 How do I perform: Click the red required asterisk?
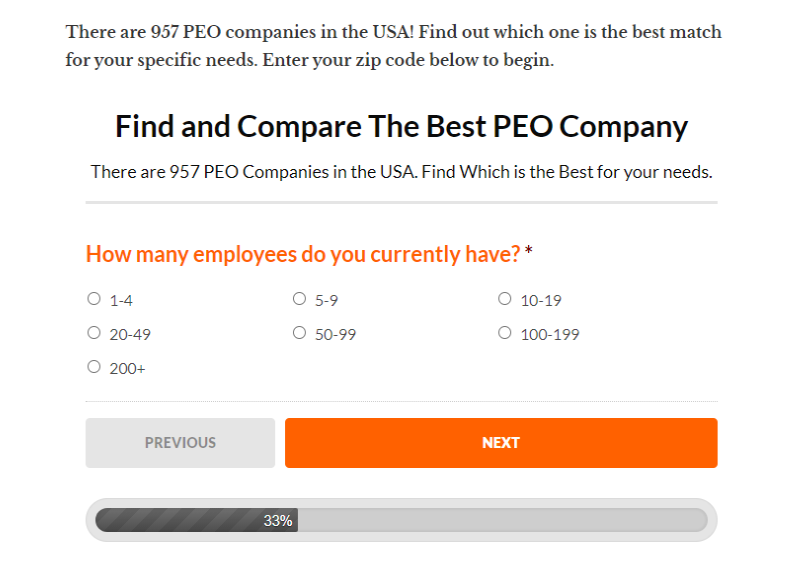[x=528, y=253]
